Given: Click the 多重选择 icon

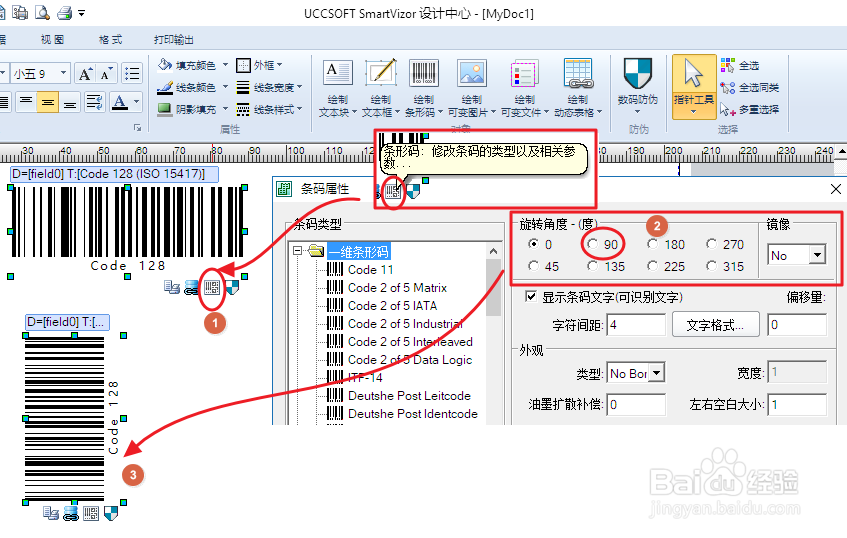Looking at the screenshot, I should [x=728, y=110].
